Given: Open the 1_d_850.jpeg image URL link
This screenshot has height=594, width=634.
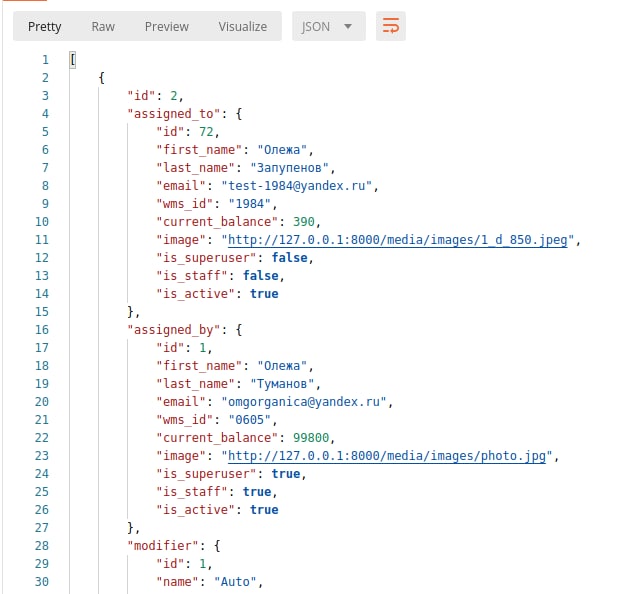Looking at the screenshot, I should tap(397, 240).
